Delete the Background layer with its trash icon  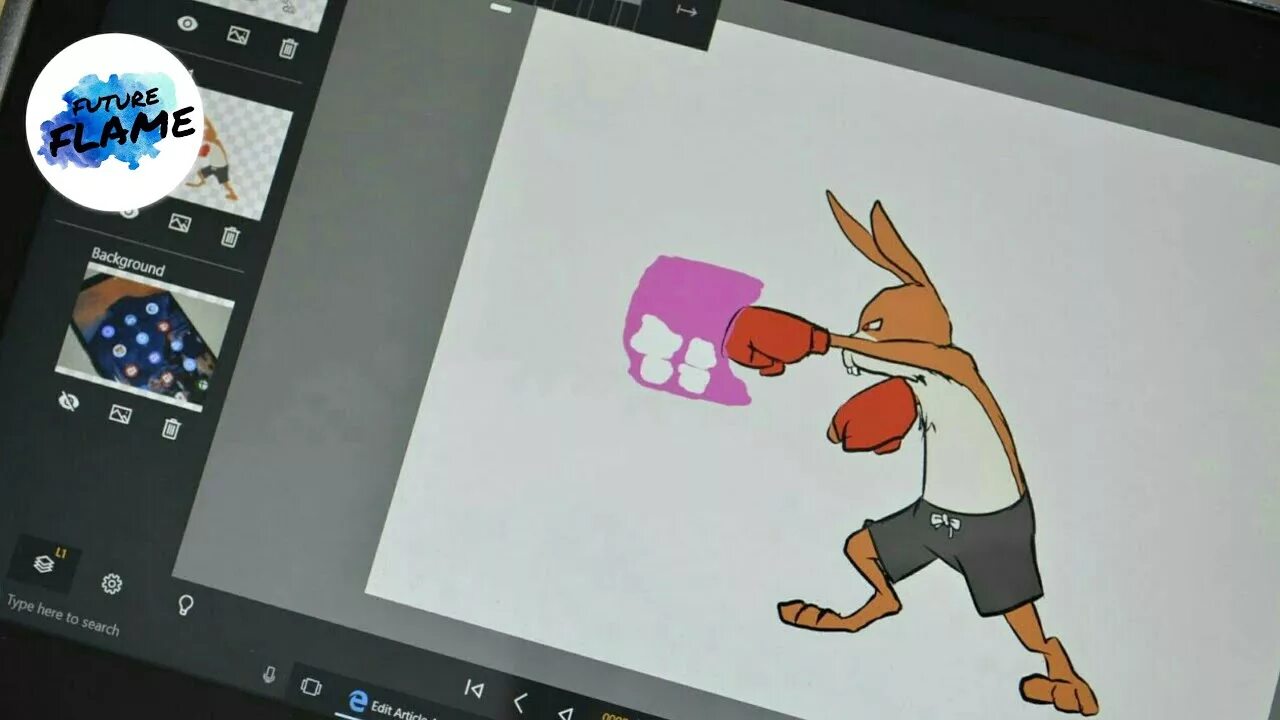pyautogui.click(x=171, y=428)
